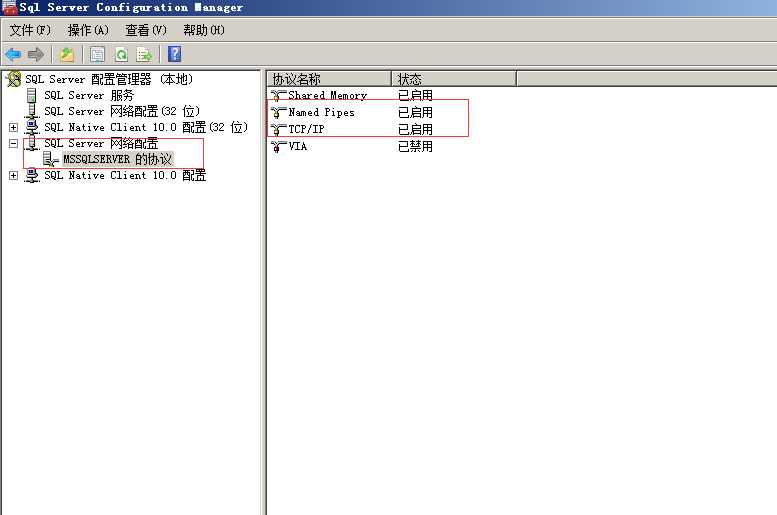Select the TCP/IP protocol row
Image resolution: width=777 pixels, height=515 pixels.
click(306, 129)
